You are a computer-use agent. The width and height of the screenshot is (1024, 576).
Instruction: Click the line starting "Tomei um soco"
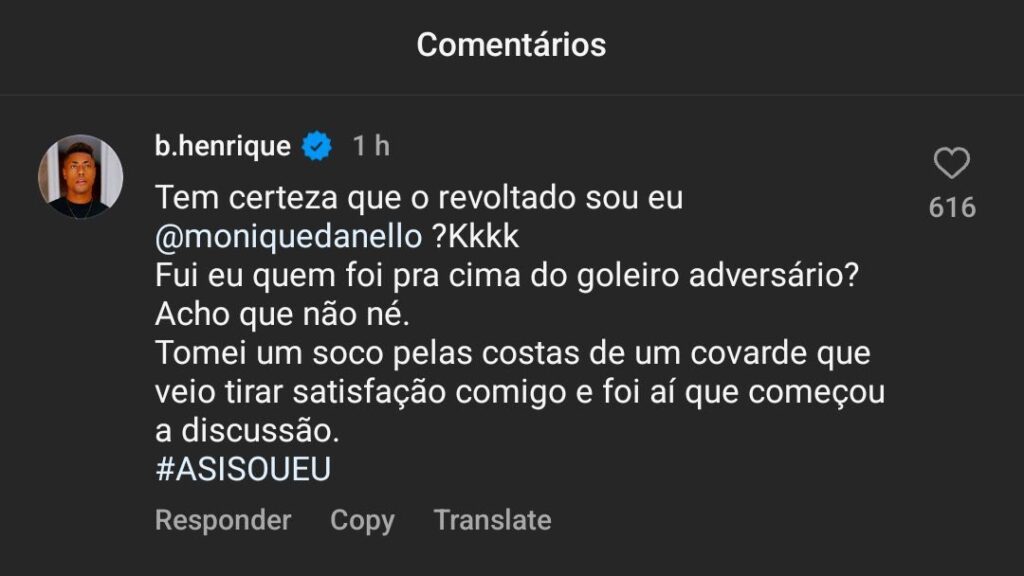513,354
